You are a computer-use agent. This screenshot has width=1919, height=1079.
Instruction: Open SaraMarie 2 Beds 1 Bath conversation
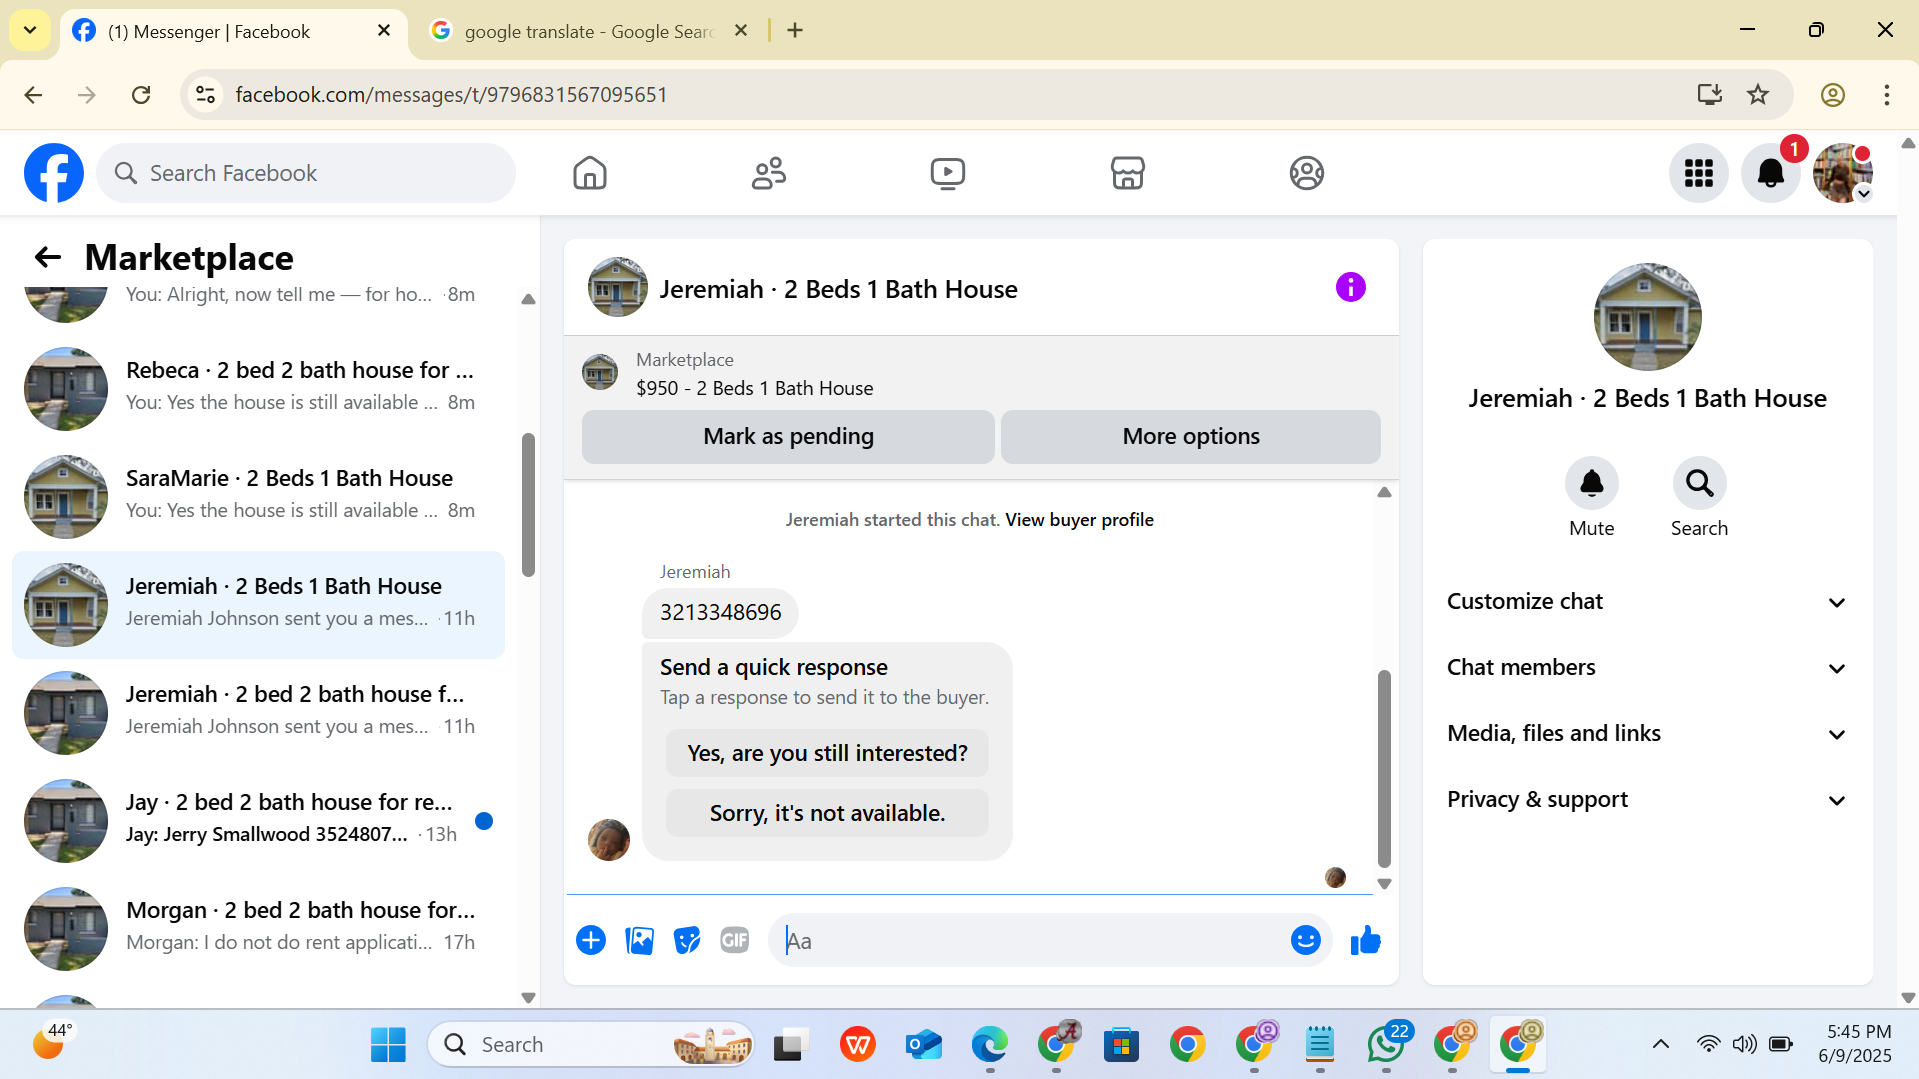(258, 497)
